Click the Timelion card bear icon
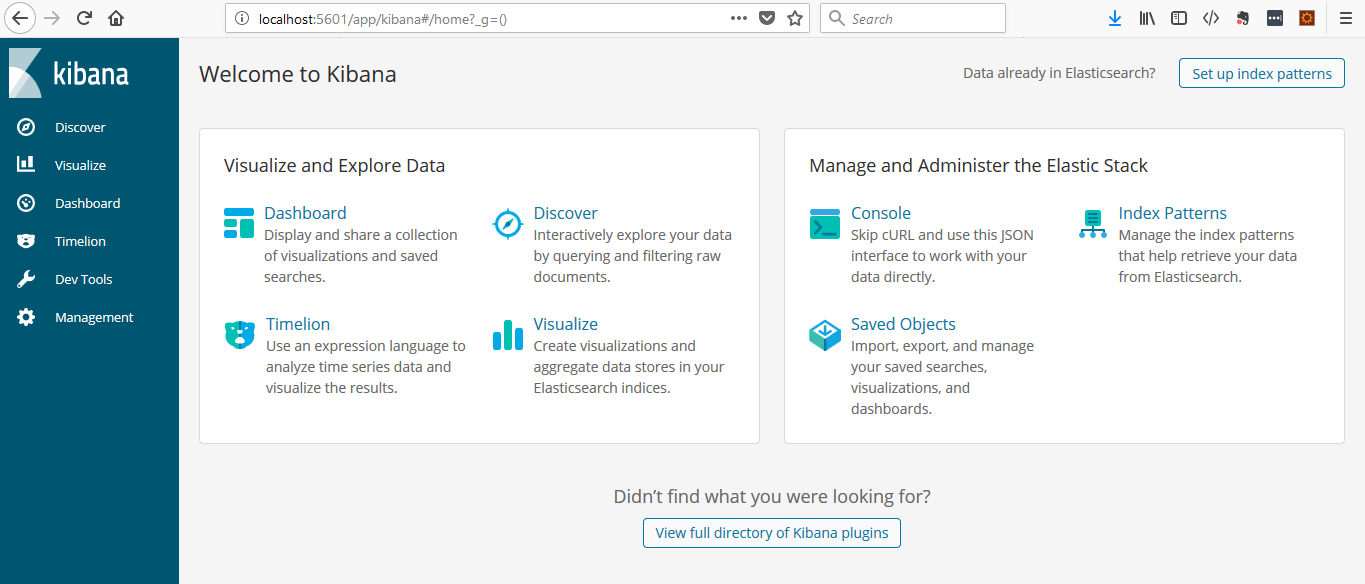The height and width of the screenshot is (584, 1365). 240,335
